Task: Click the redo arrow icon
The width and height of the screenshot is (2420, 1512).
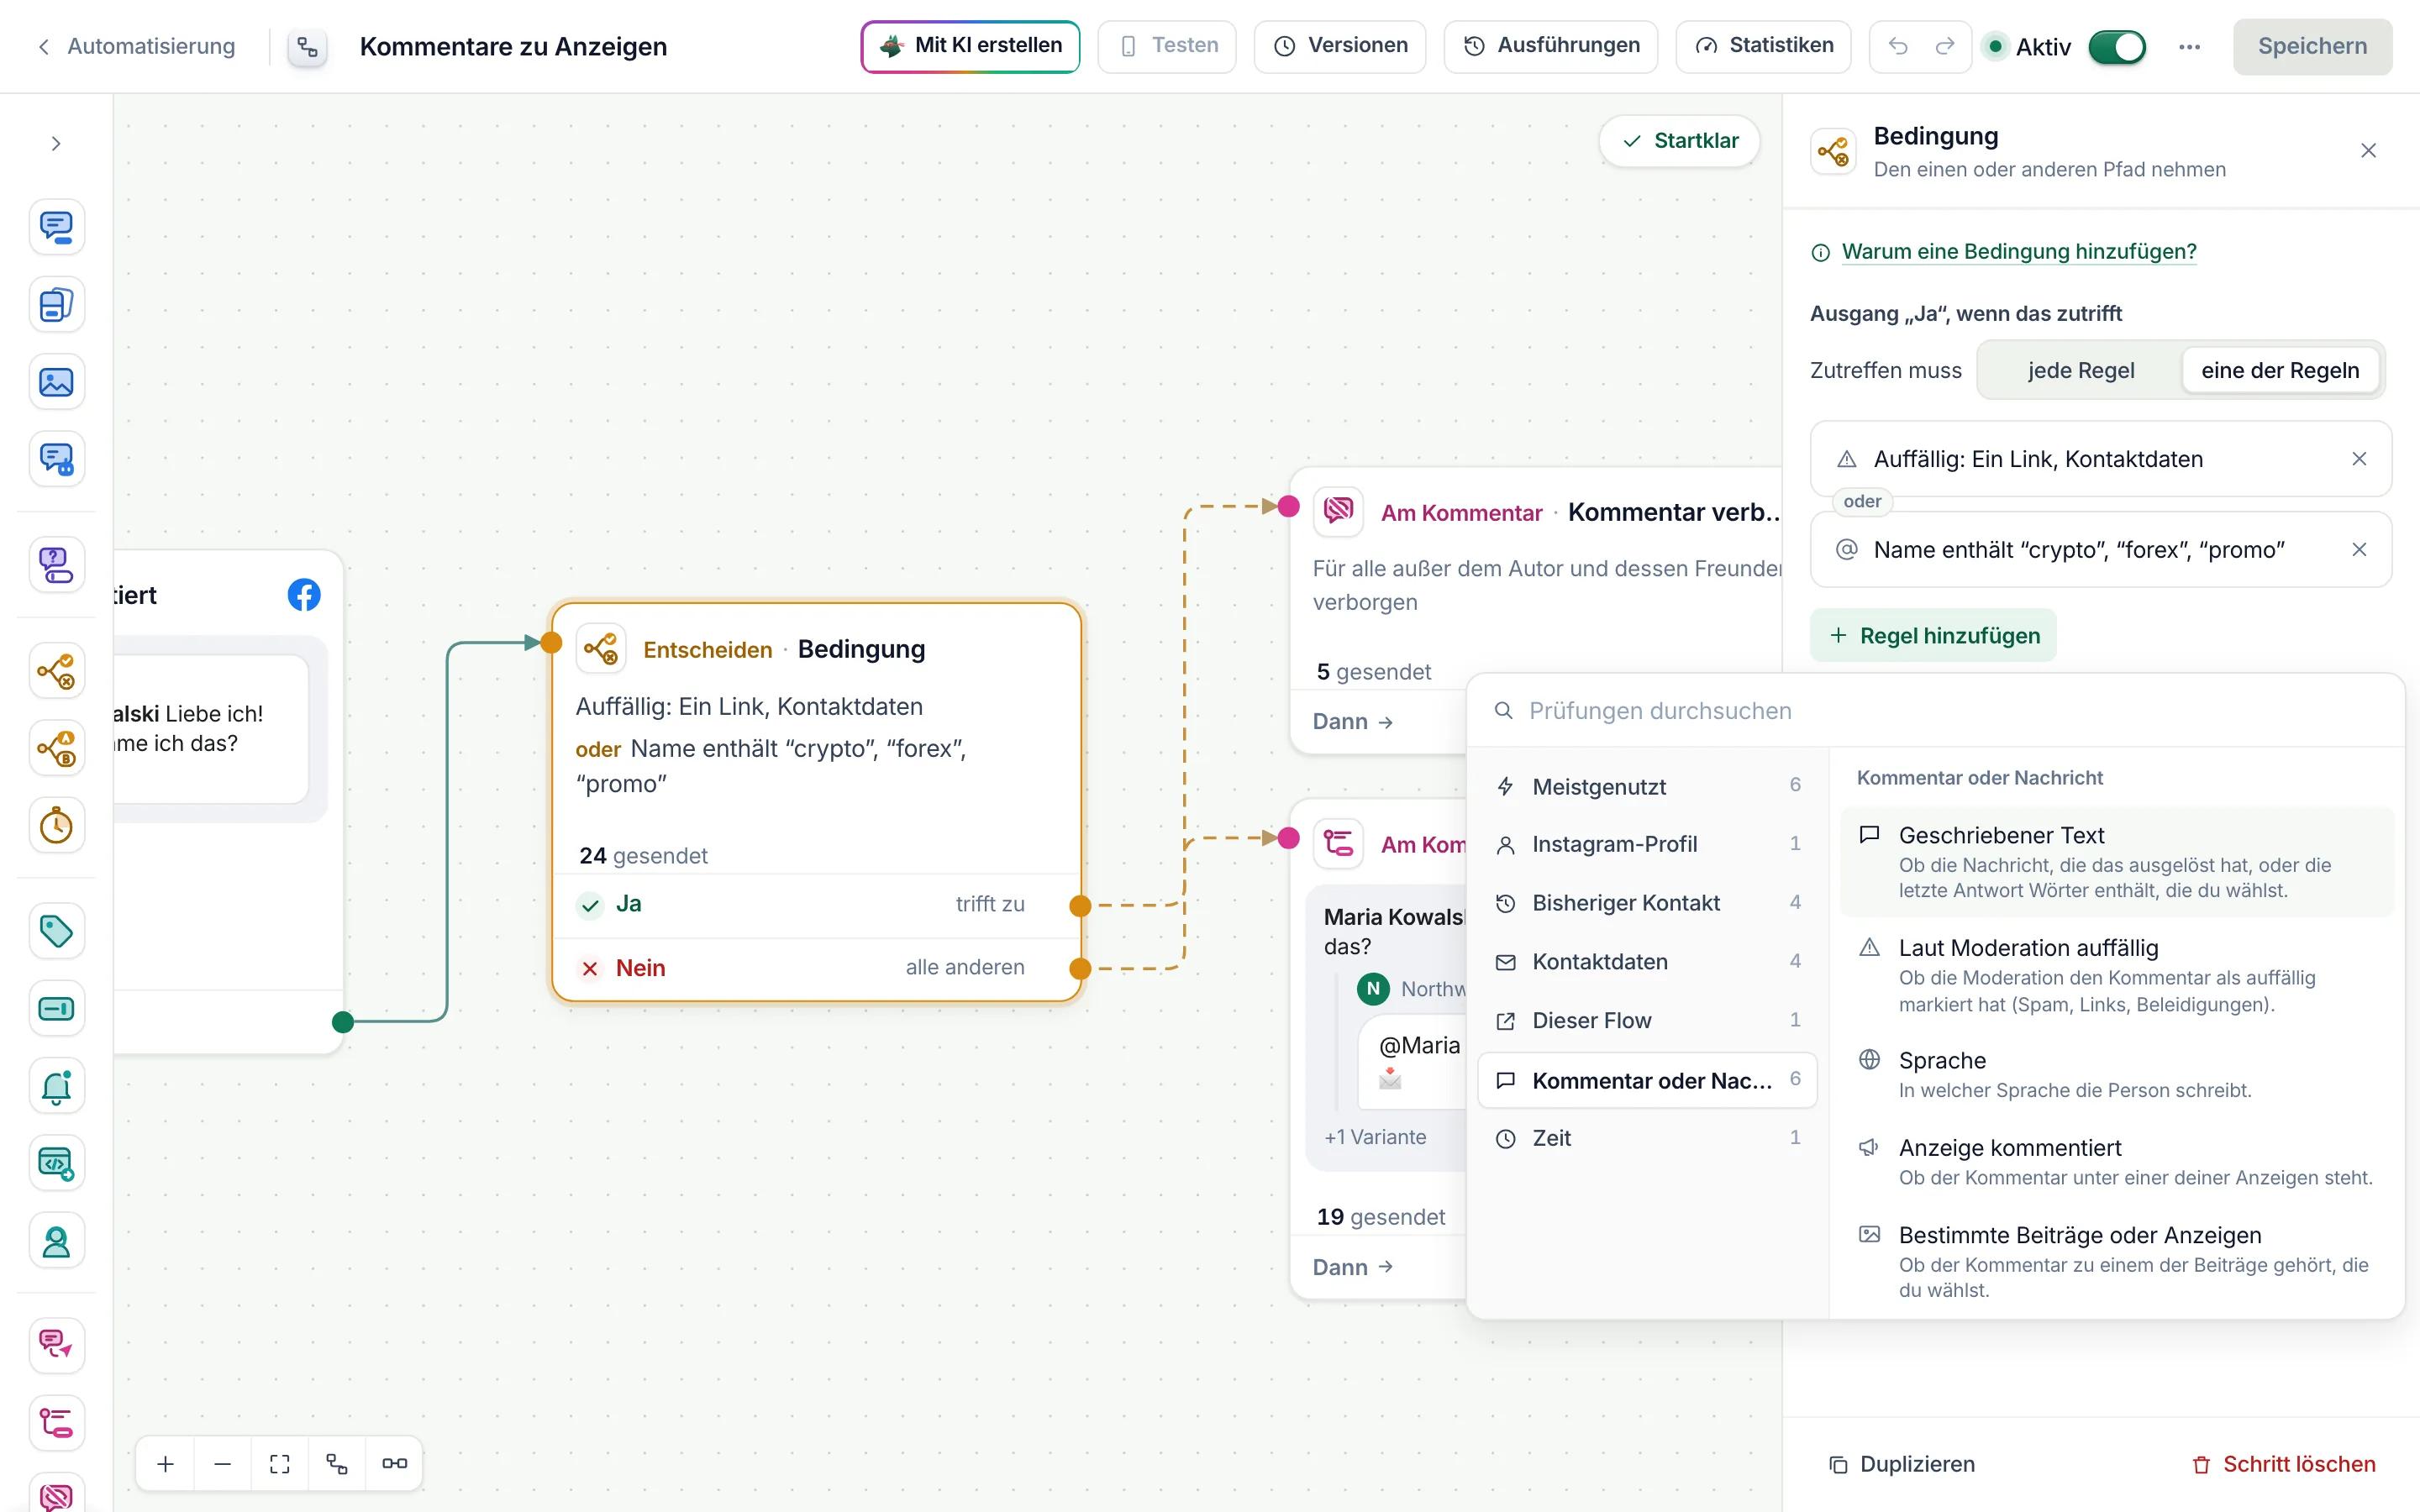Action: tap(1945, 46)
